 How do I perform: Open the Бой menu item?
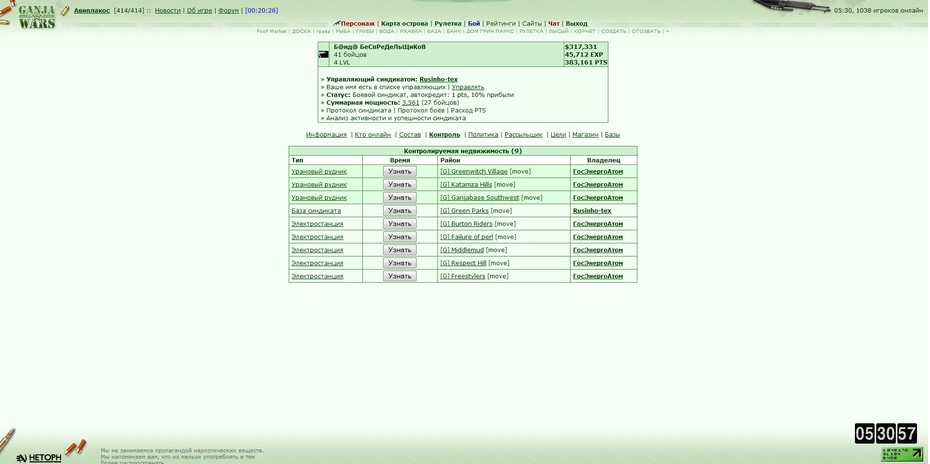click(474, 24)
